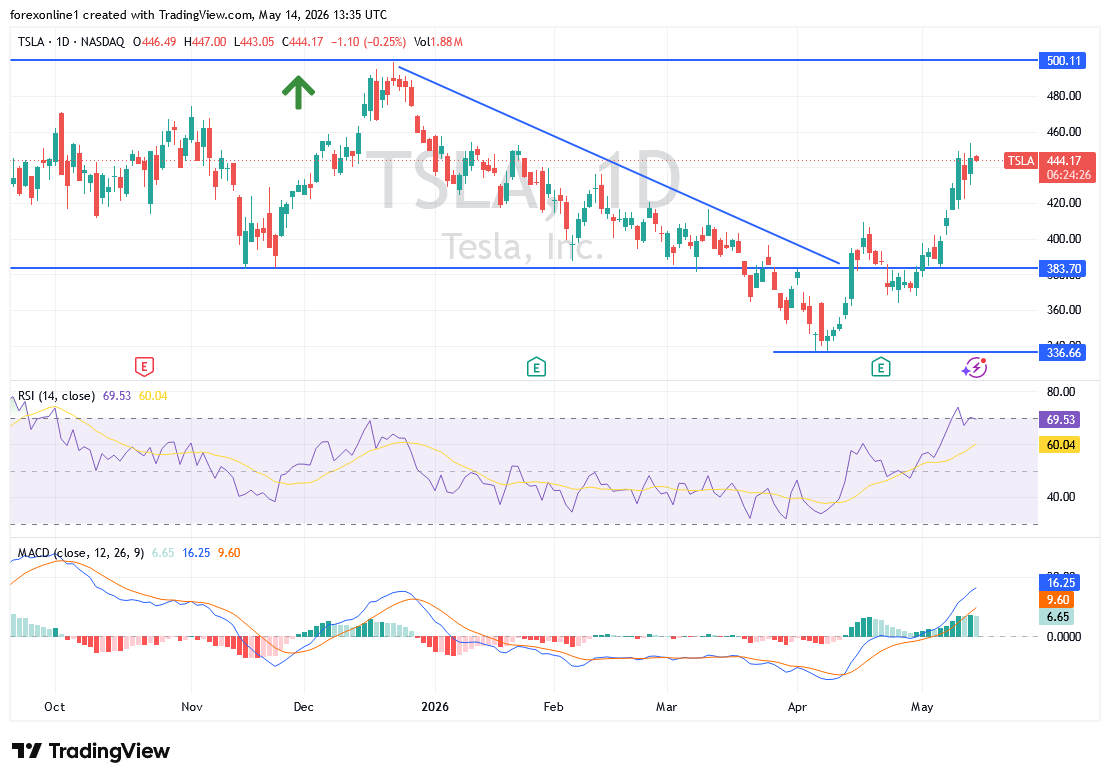Click 80.00 on the RSI scale
The image size is (1110, 781).
[x=1061, y=392]
